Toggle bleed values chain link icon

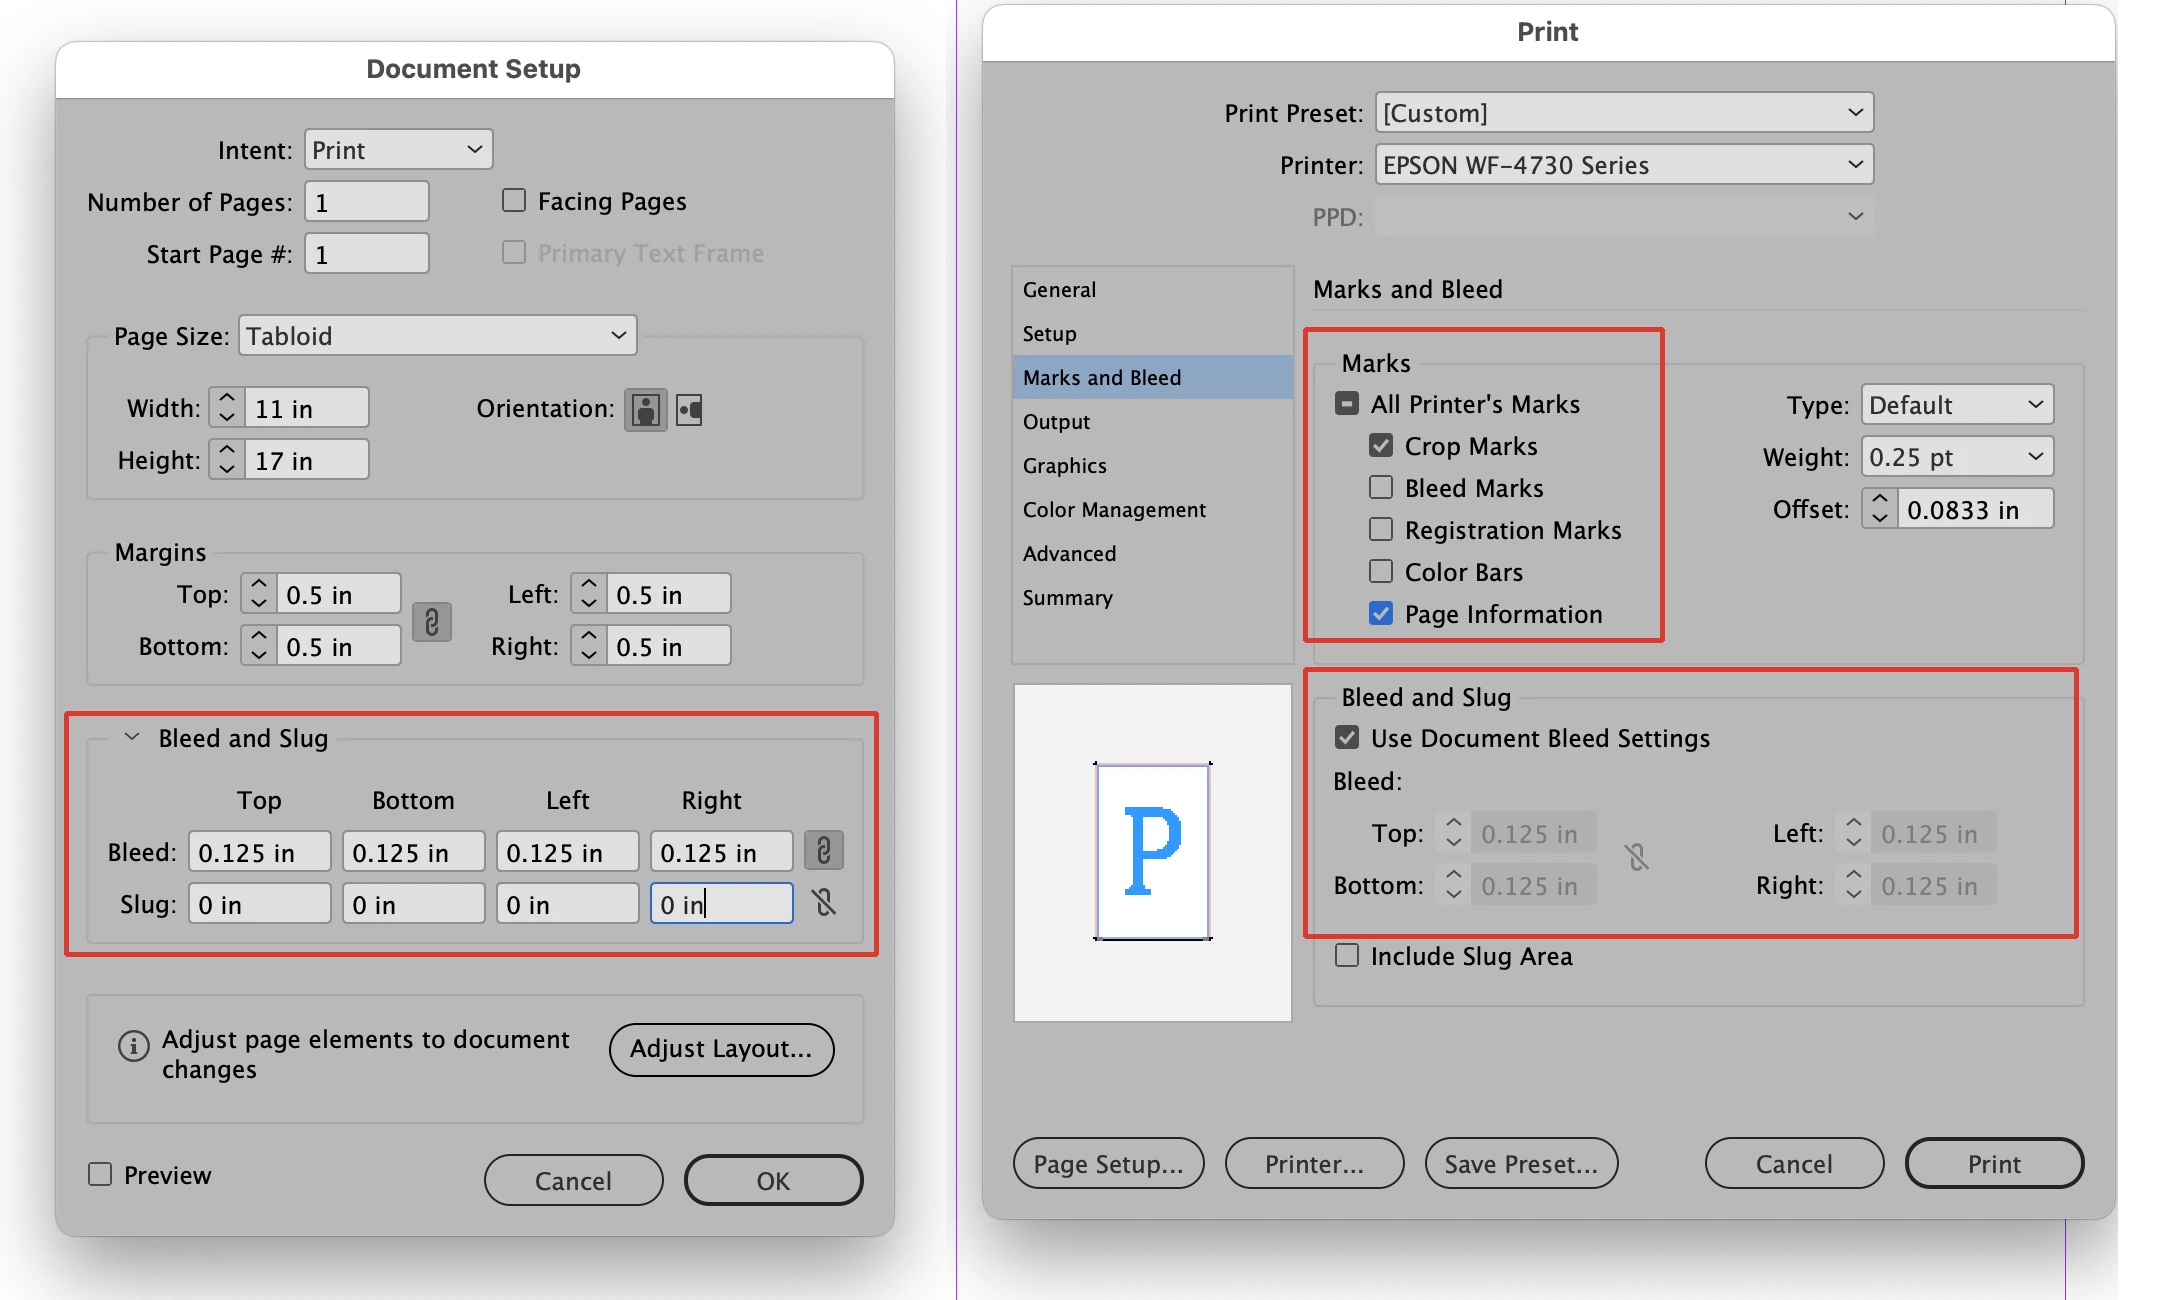(x=824, y=852)
